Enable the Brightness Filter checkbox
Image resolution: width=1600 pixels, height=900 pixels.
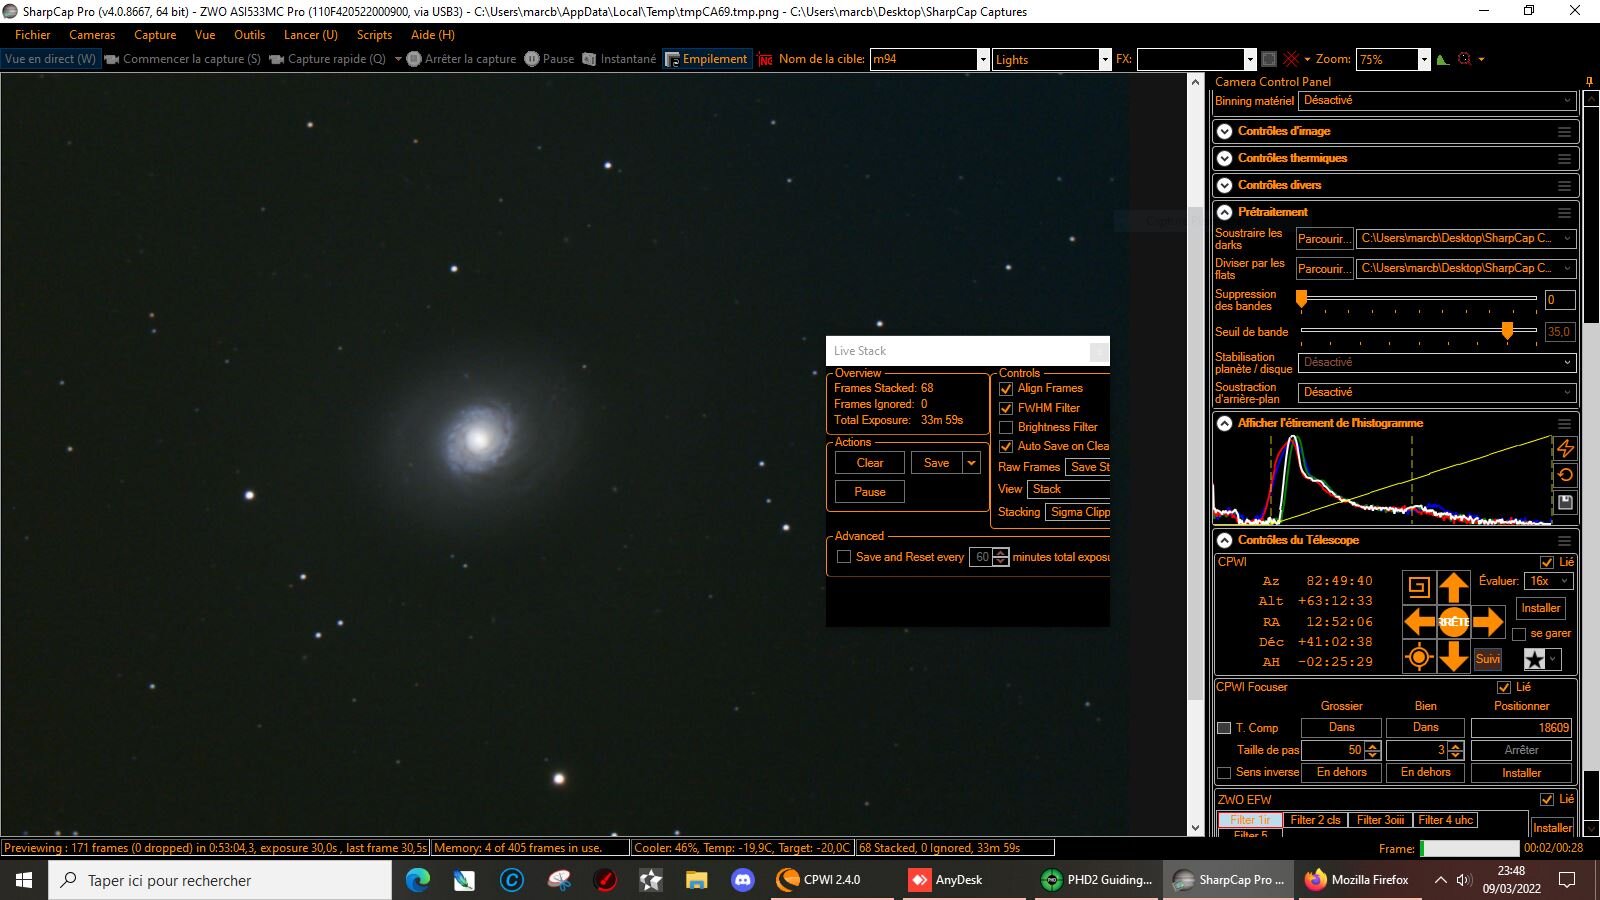(x=1006, y=427)
